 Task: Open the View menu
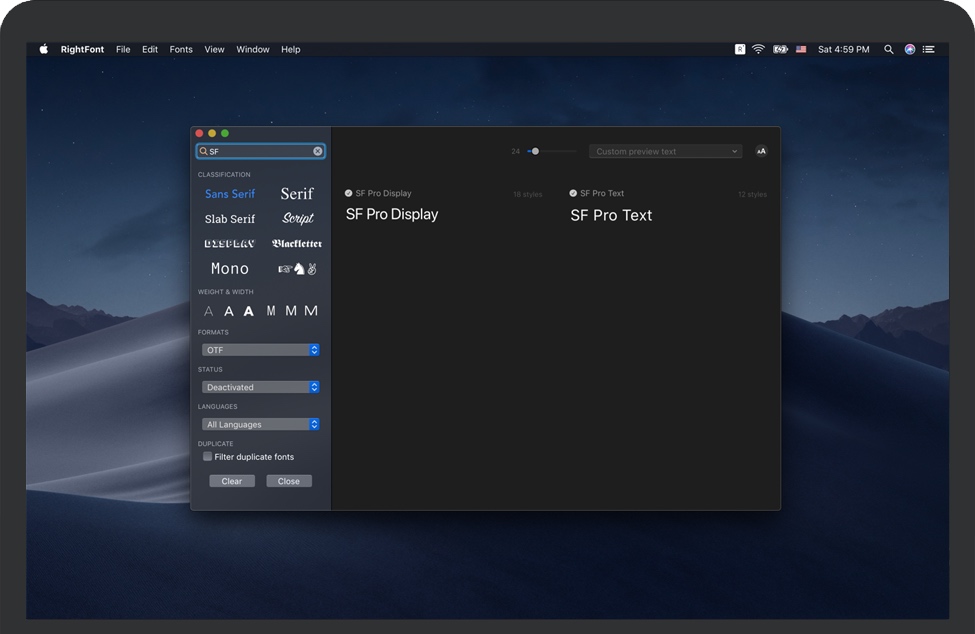[214, 49]
